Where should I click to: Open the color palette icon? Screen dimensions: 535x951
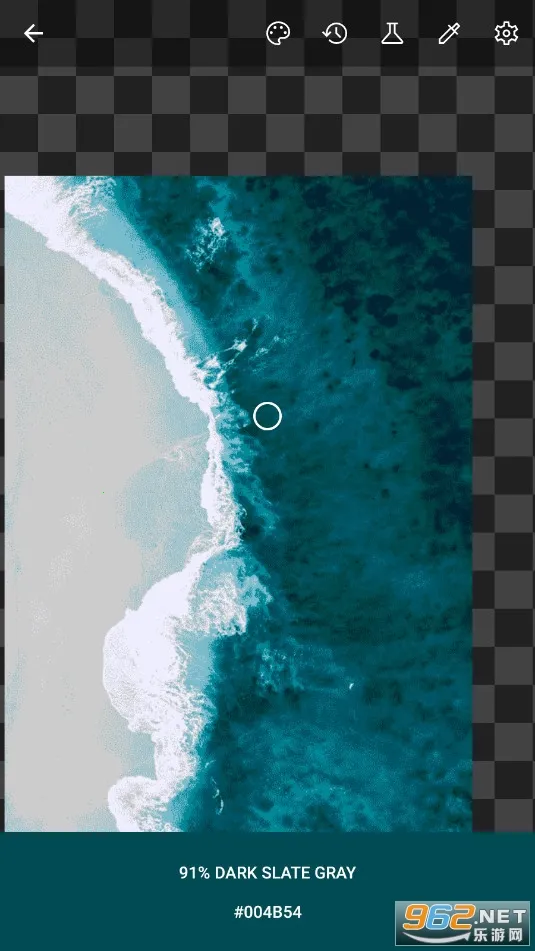(x=278, y=33)
